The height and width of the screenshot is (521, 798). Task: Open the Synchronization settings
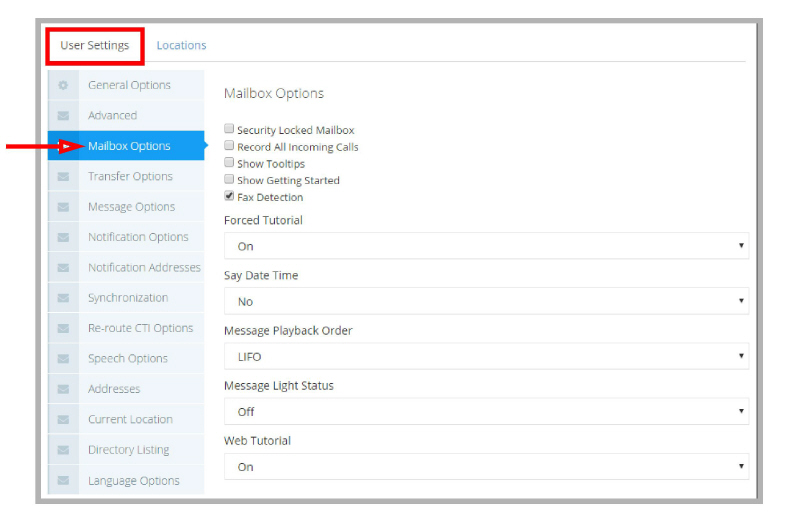pyautogui.click(x=126, y=298)
